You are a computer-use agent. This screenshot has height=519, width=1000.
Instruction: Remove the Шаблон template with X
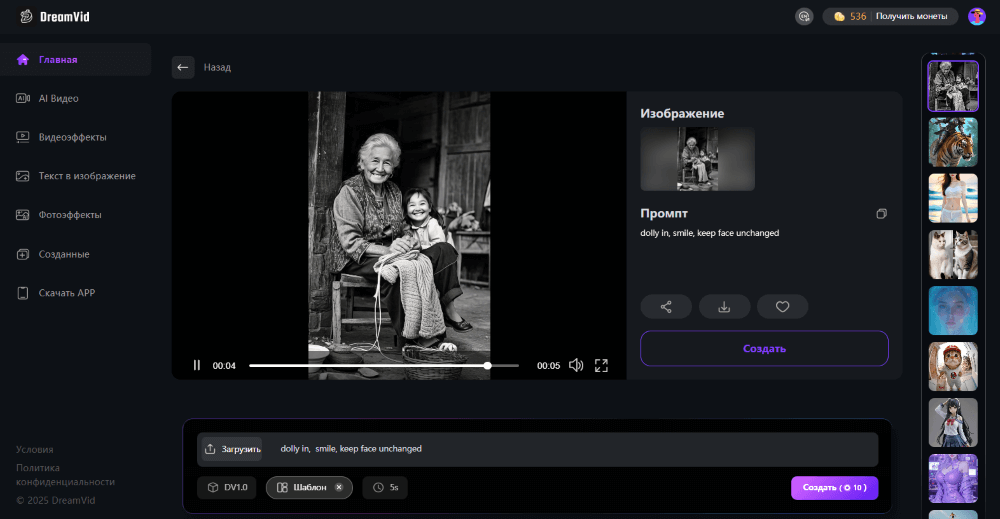[339, 487]
